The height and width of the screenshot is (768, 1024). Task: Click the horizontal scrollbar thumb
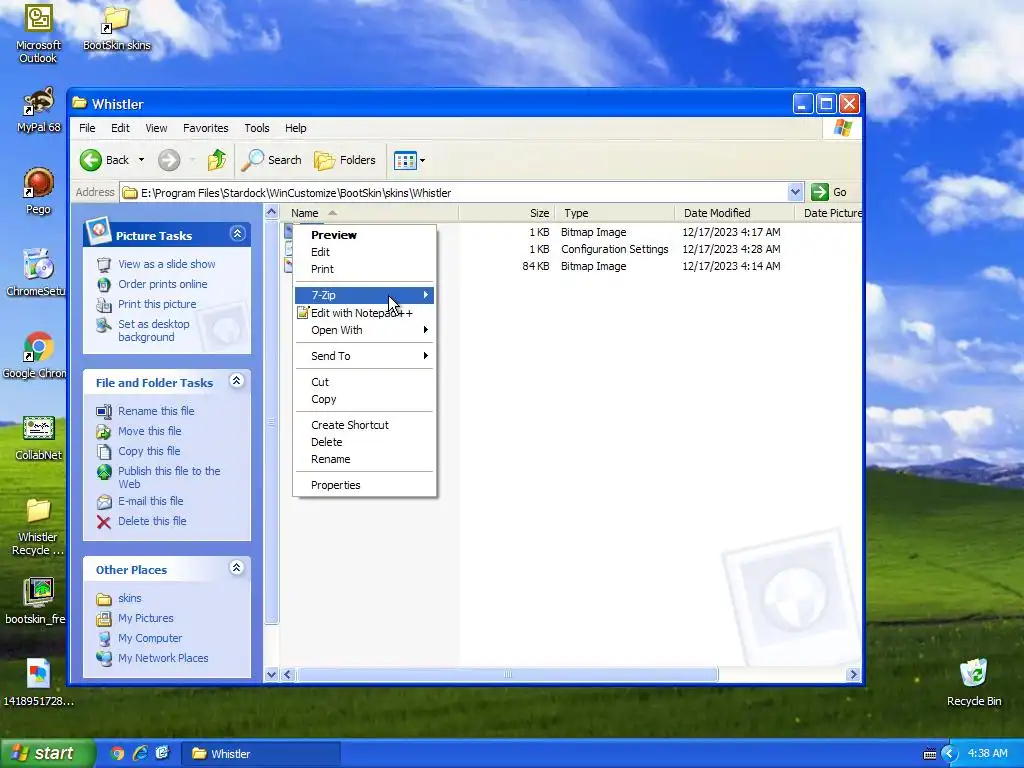(x=507, y=675)
